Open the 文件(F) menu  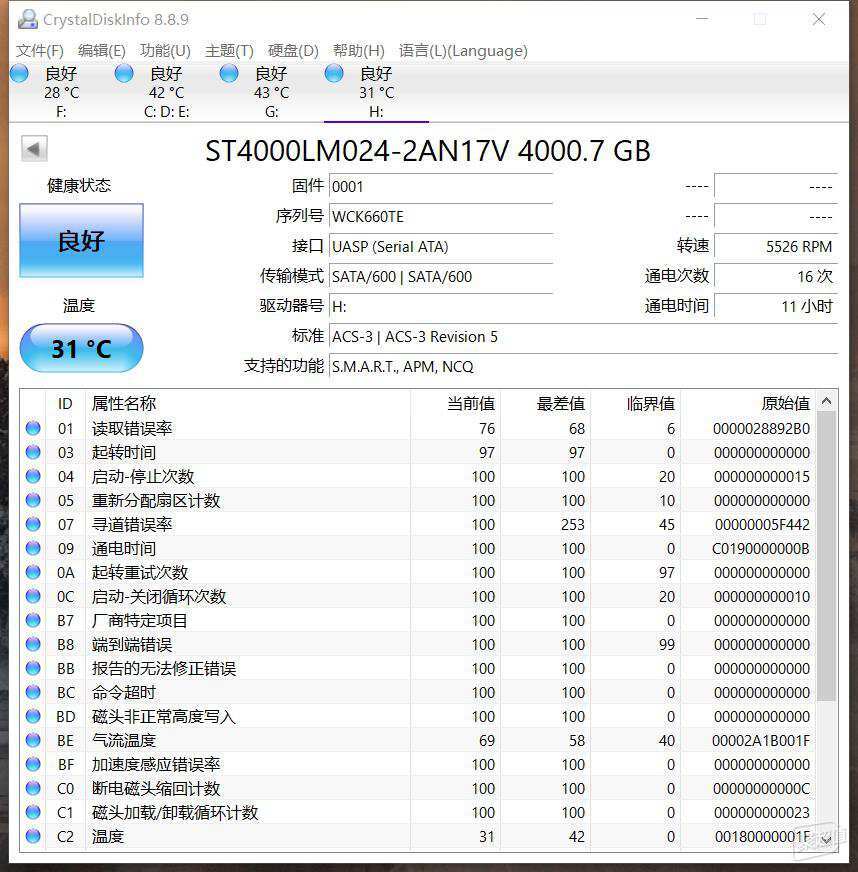[39, 51]
